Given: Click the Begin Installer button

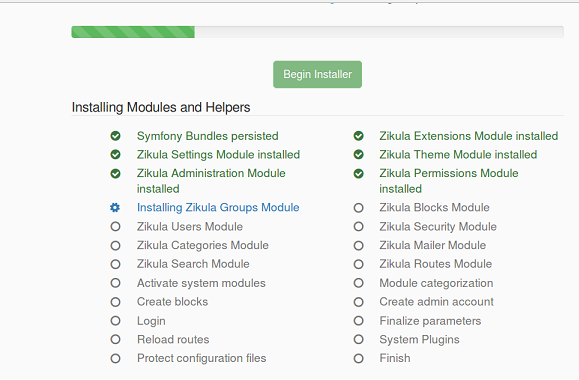Looking at the screenshot, I should (x=317, y=75).
